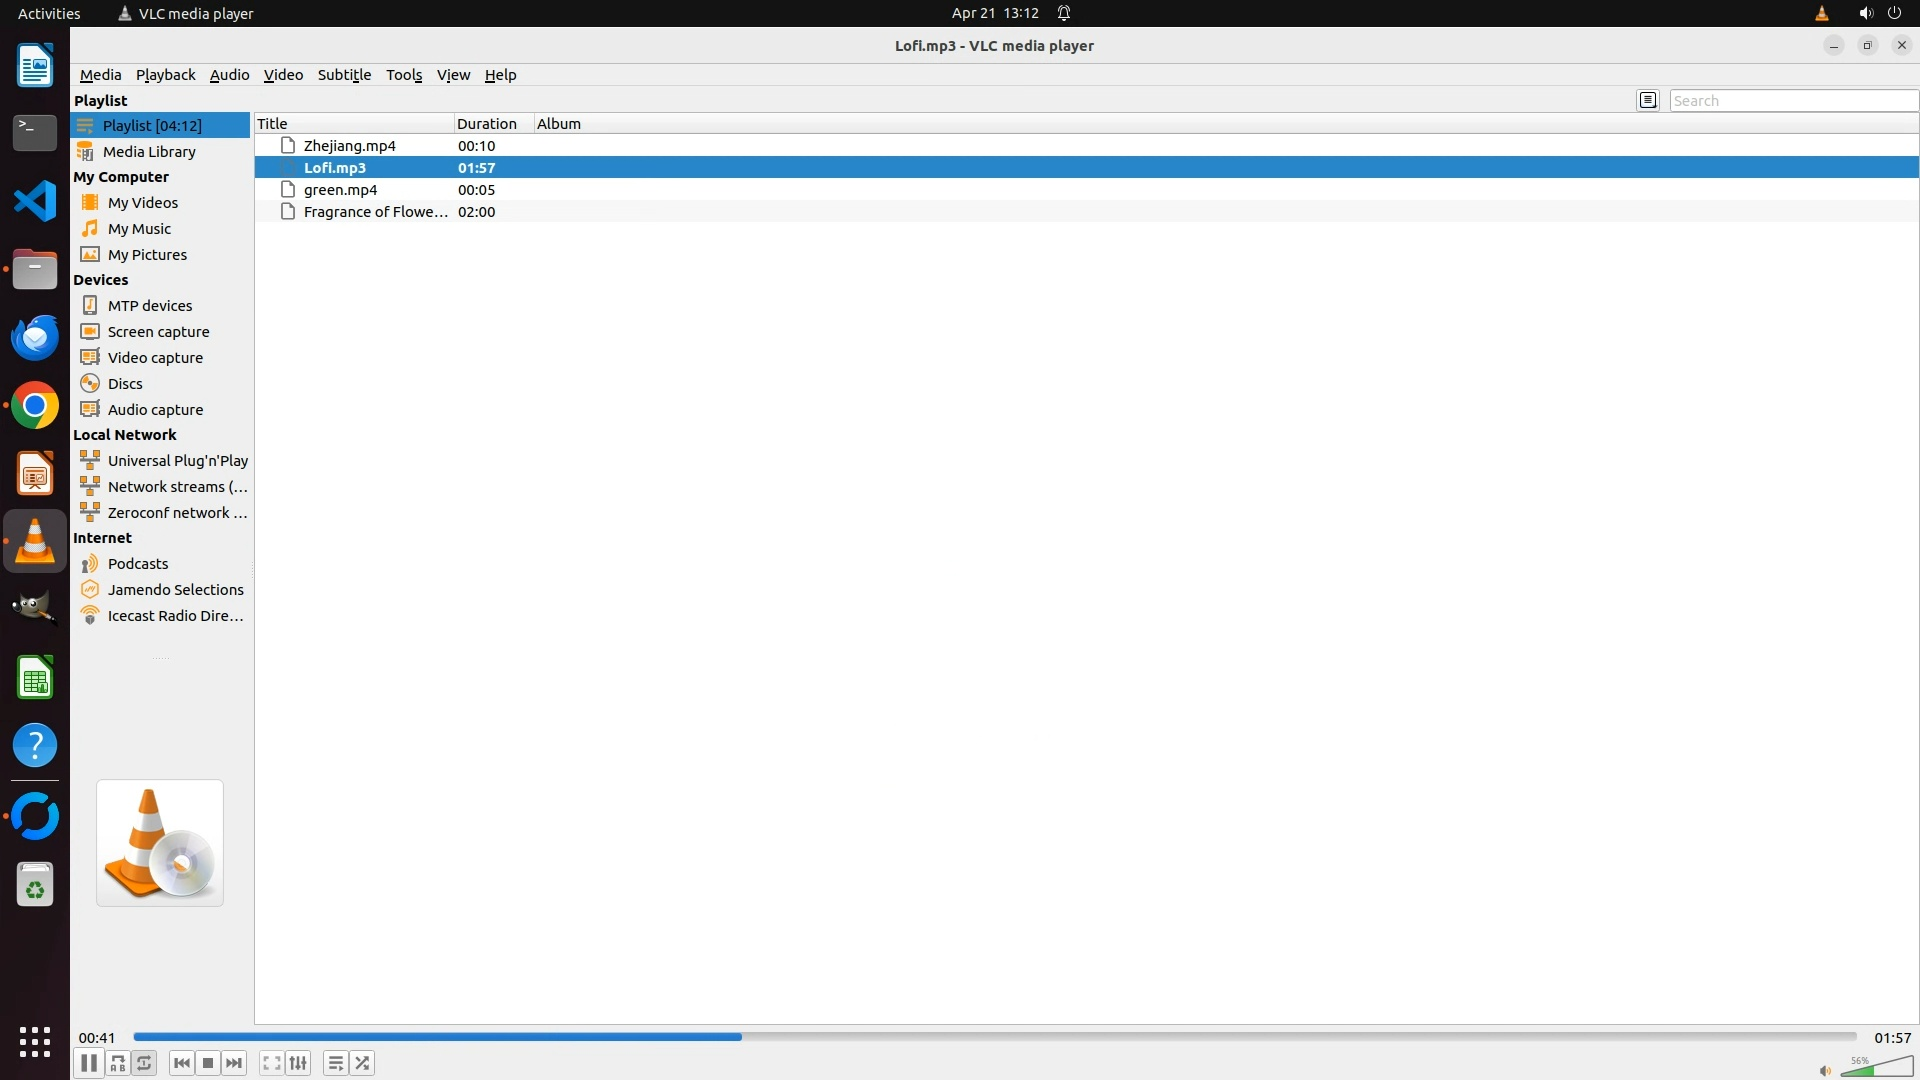This screenshot has height=1080, width=1920.
Task: Select the Fragrance of Flowers playlist entry
Action: 375,212
